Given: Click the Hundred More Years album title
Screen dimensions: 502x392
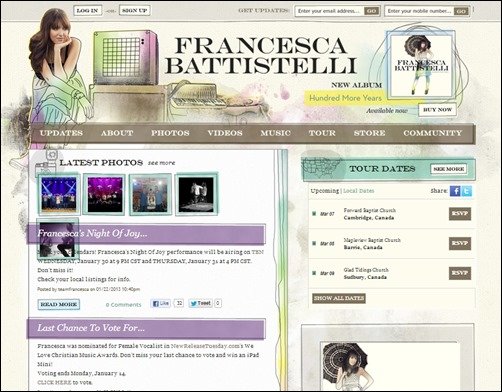Looking at the screenshot, I should coord(345,98).
